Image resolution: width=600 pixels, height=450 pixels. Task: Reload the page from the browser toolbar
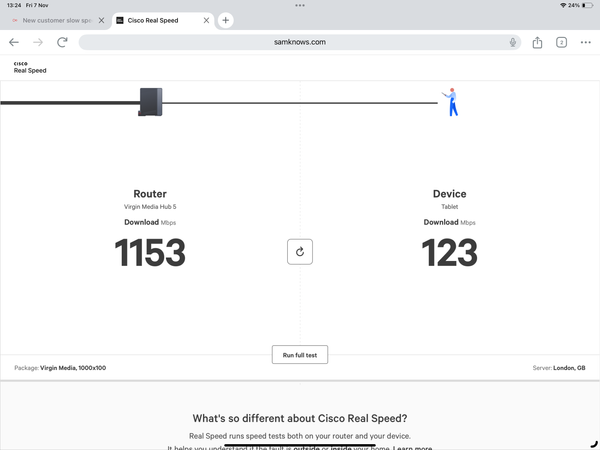62,42
